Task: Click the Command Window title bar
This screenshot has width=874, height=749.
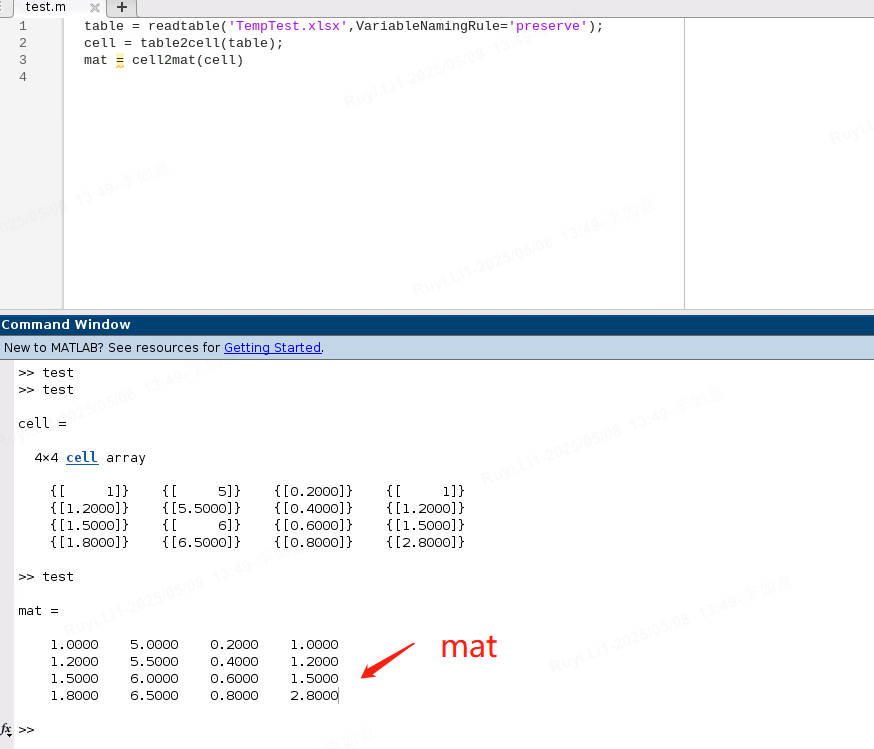Action: (66, 324)
